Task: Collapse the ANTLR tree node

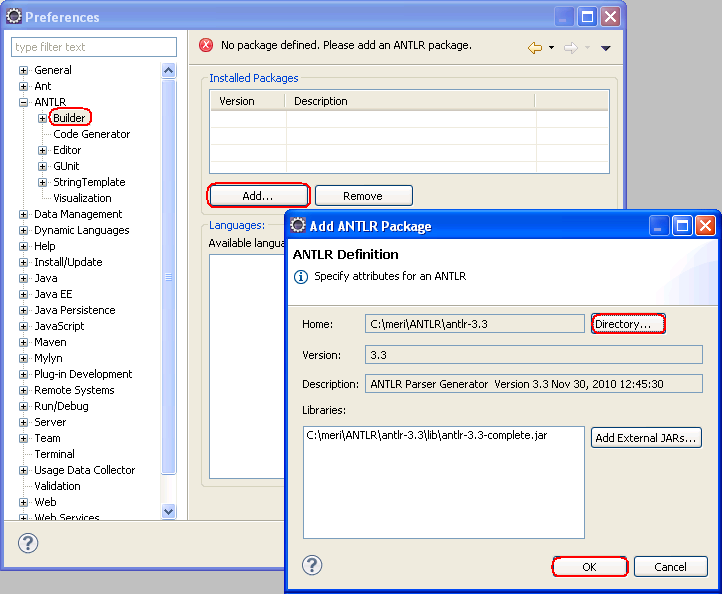Action: (23, 103)
